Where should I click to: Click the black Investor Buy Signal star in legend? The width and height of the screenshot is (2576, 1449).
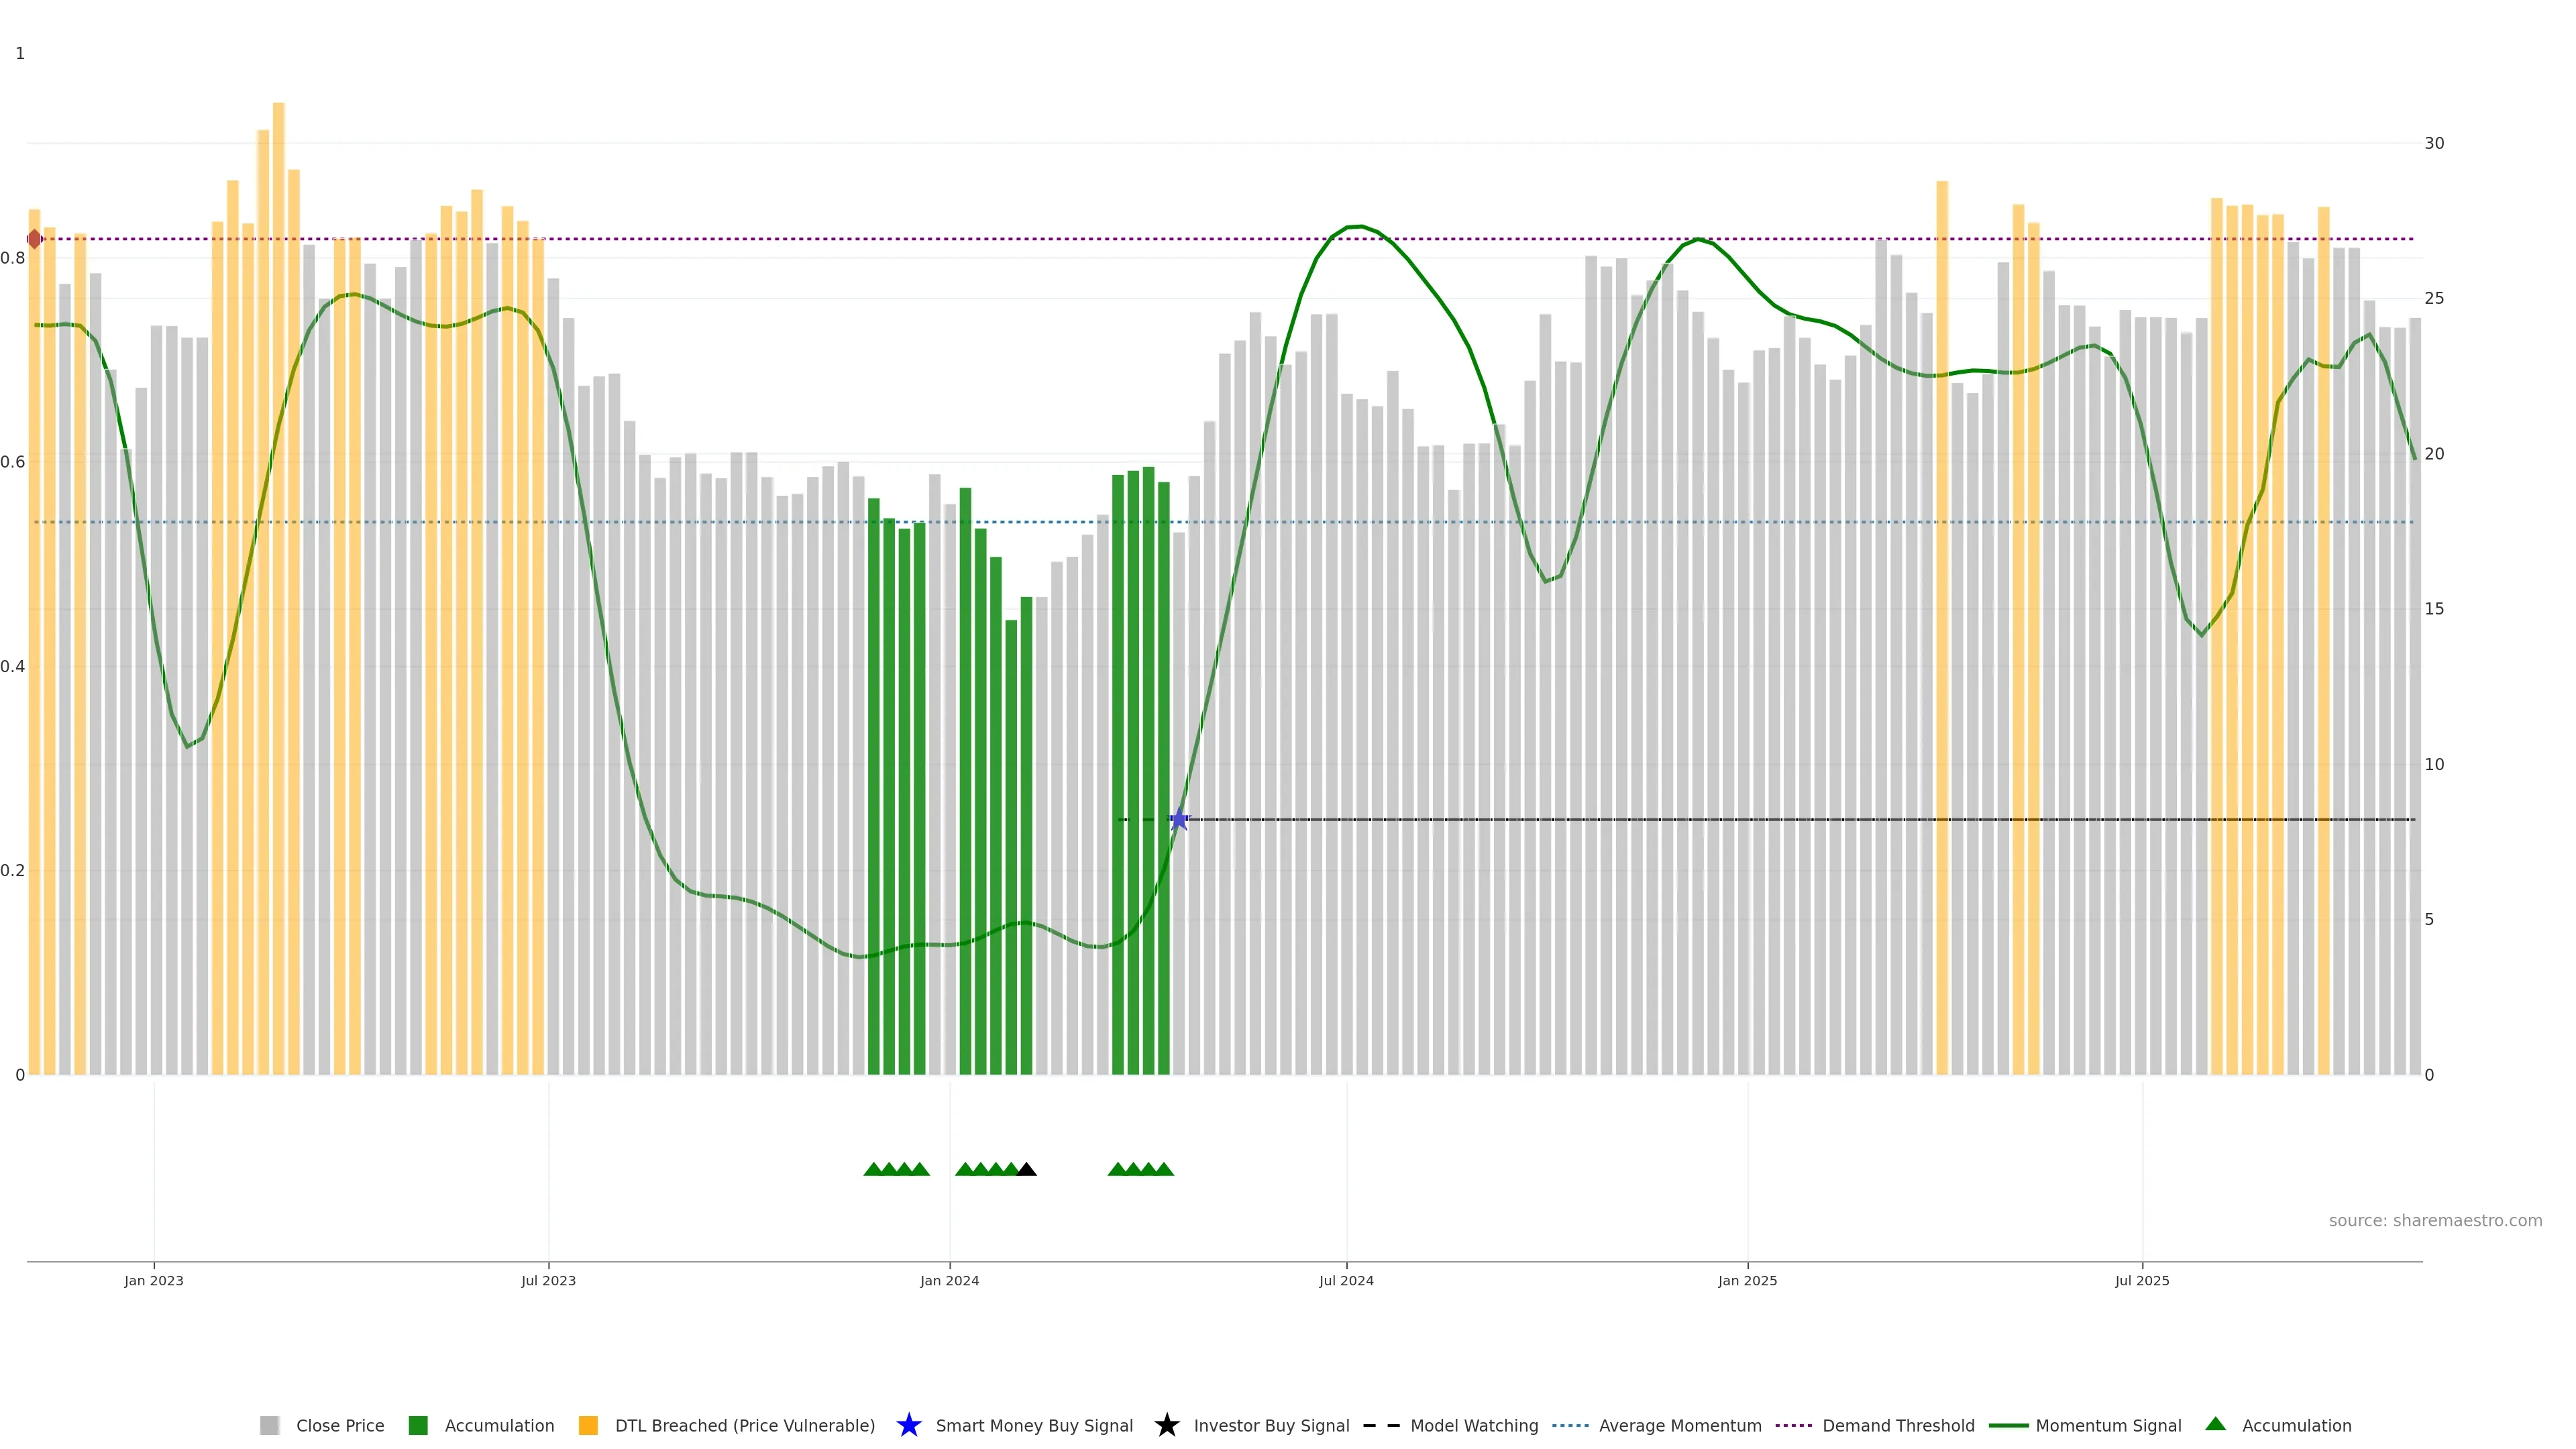pyautogui.click(x=1166, y=1425)
